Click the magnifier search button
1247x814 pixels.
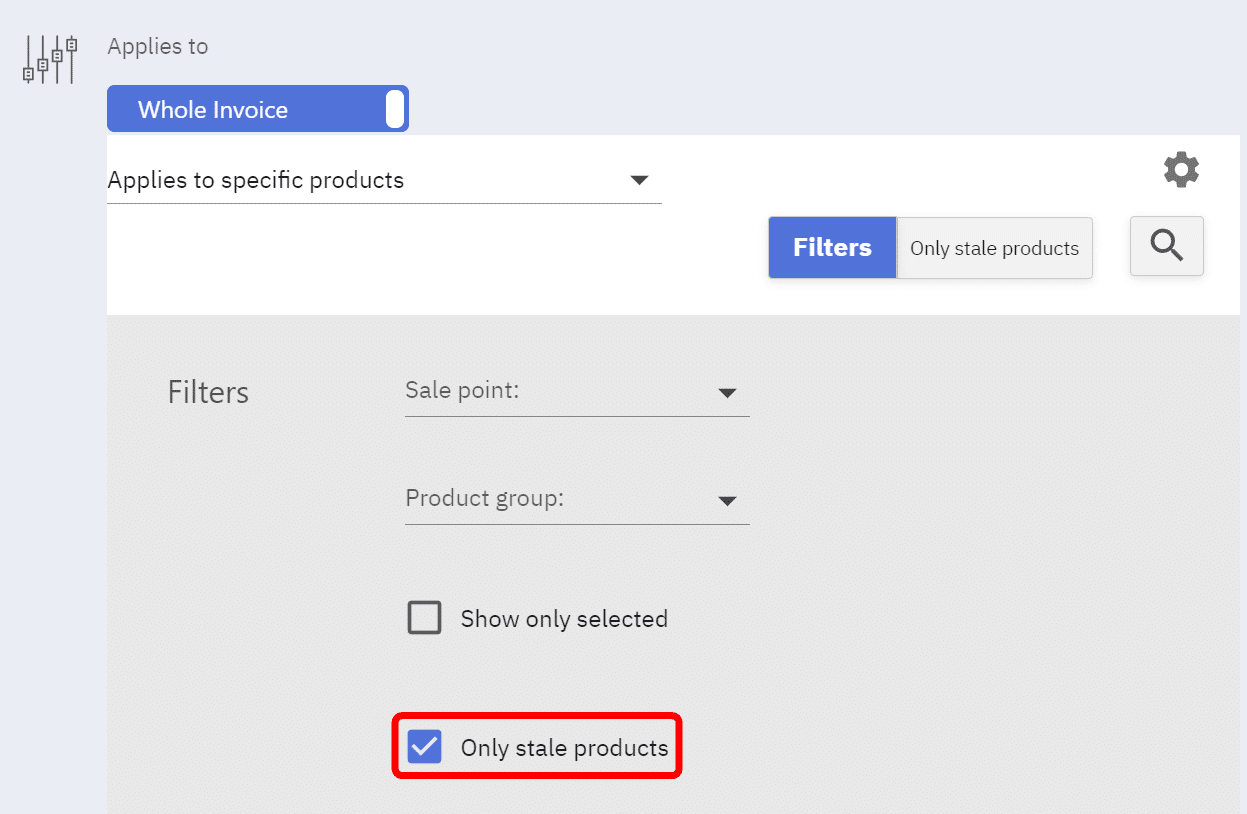(x=1166, y=246)
